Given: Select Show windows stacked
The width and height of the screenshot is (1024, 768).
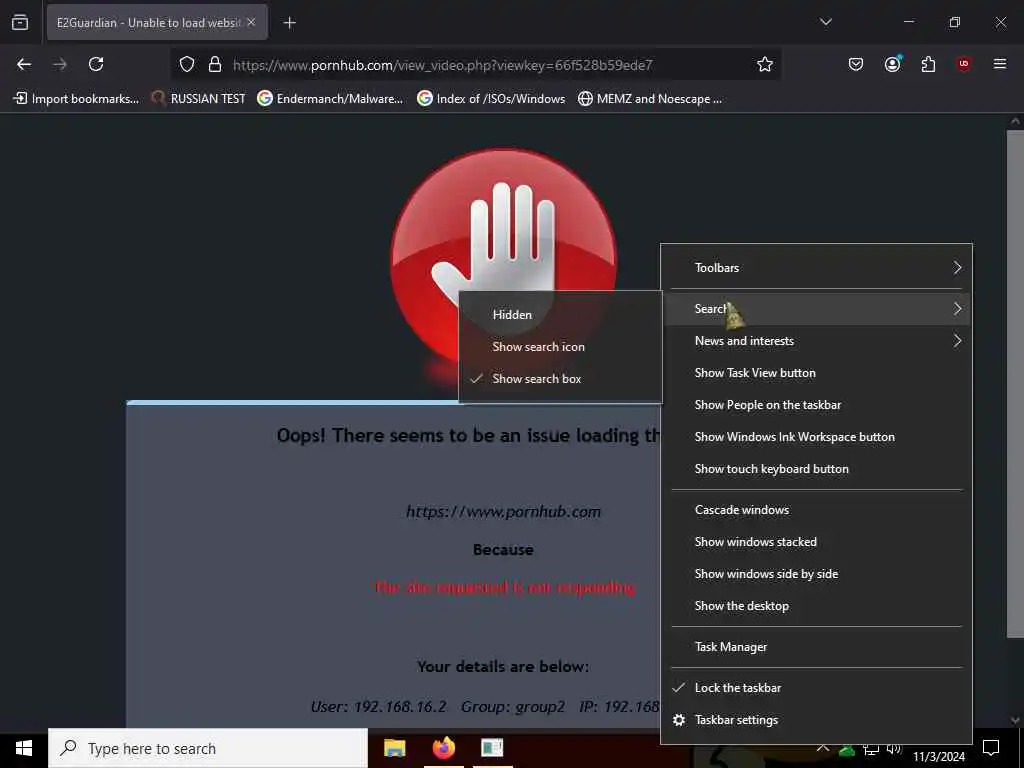Looking at the screenshot, I should (x=816, y=542).
